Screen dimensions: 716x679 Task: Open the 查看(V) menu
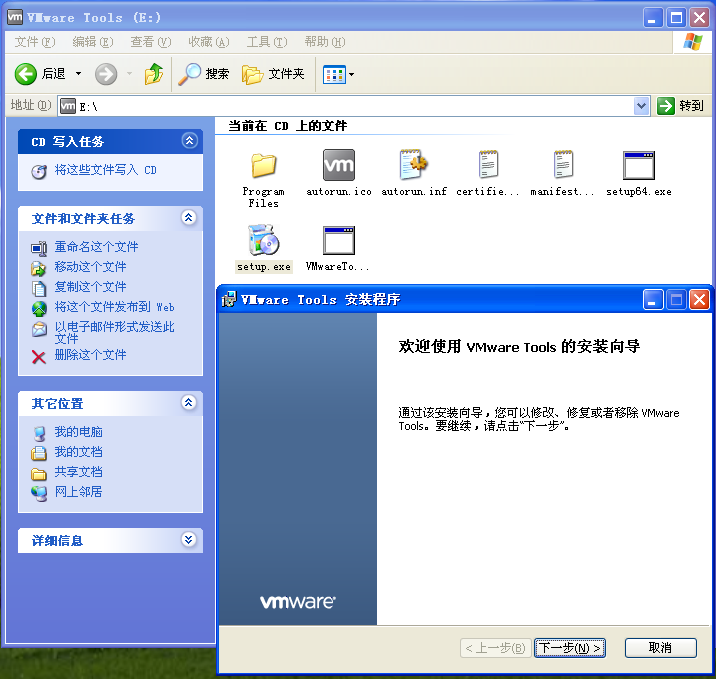pyautogui.click(x=151, y=42)
